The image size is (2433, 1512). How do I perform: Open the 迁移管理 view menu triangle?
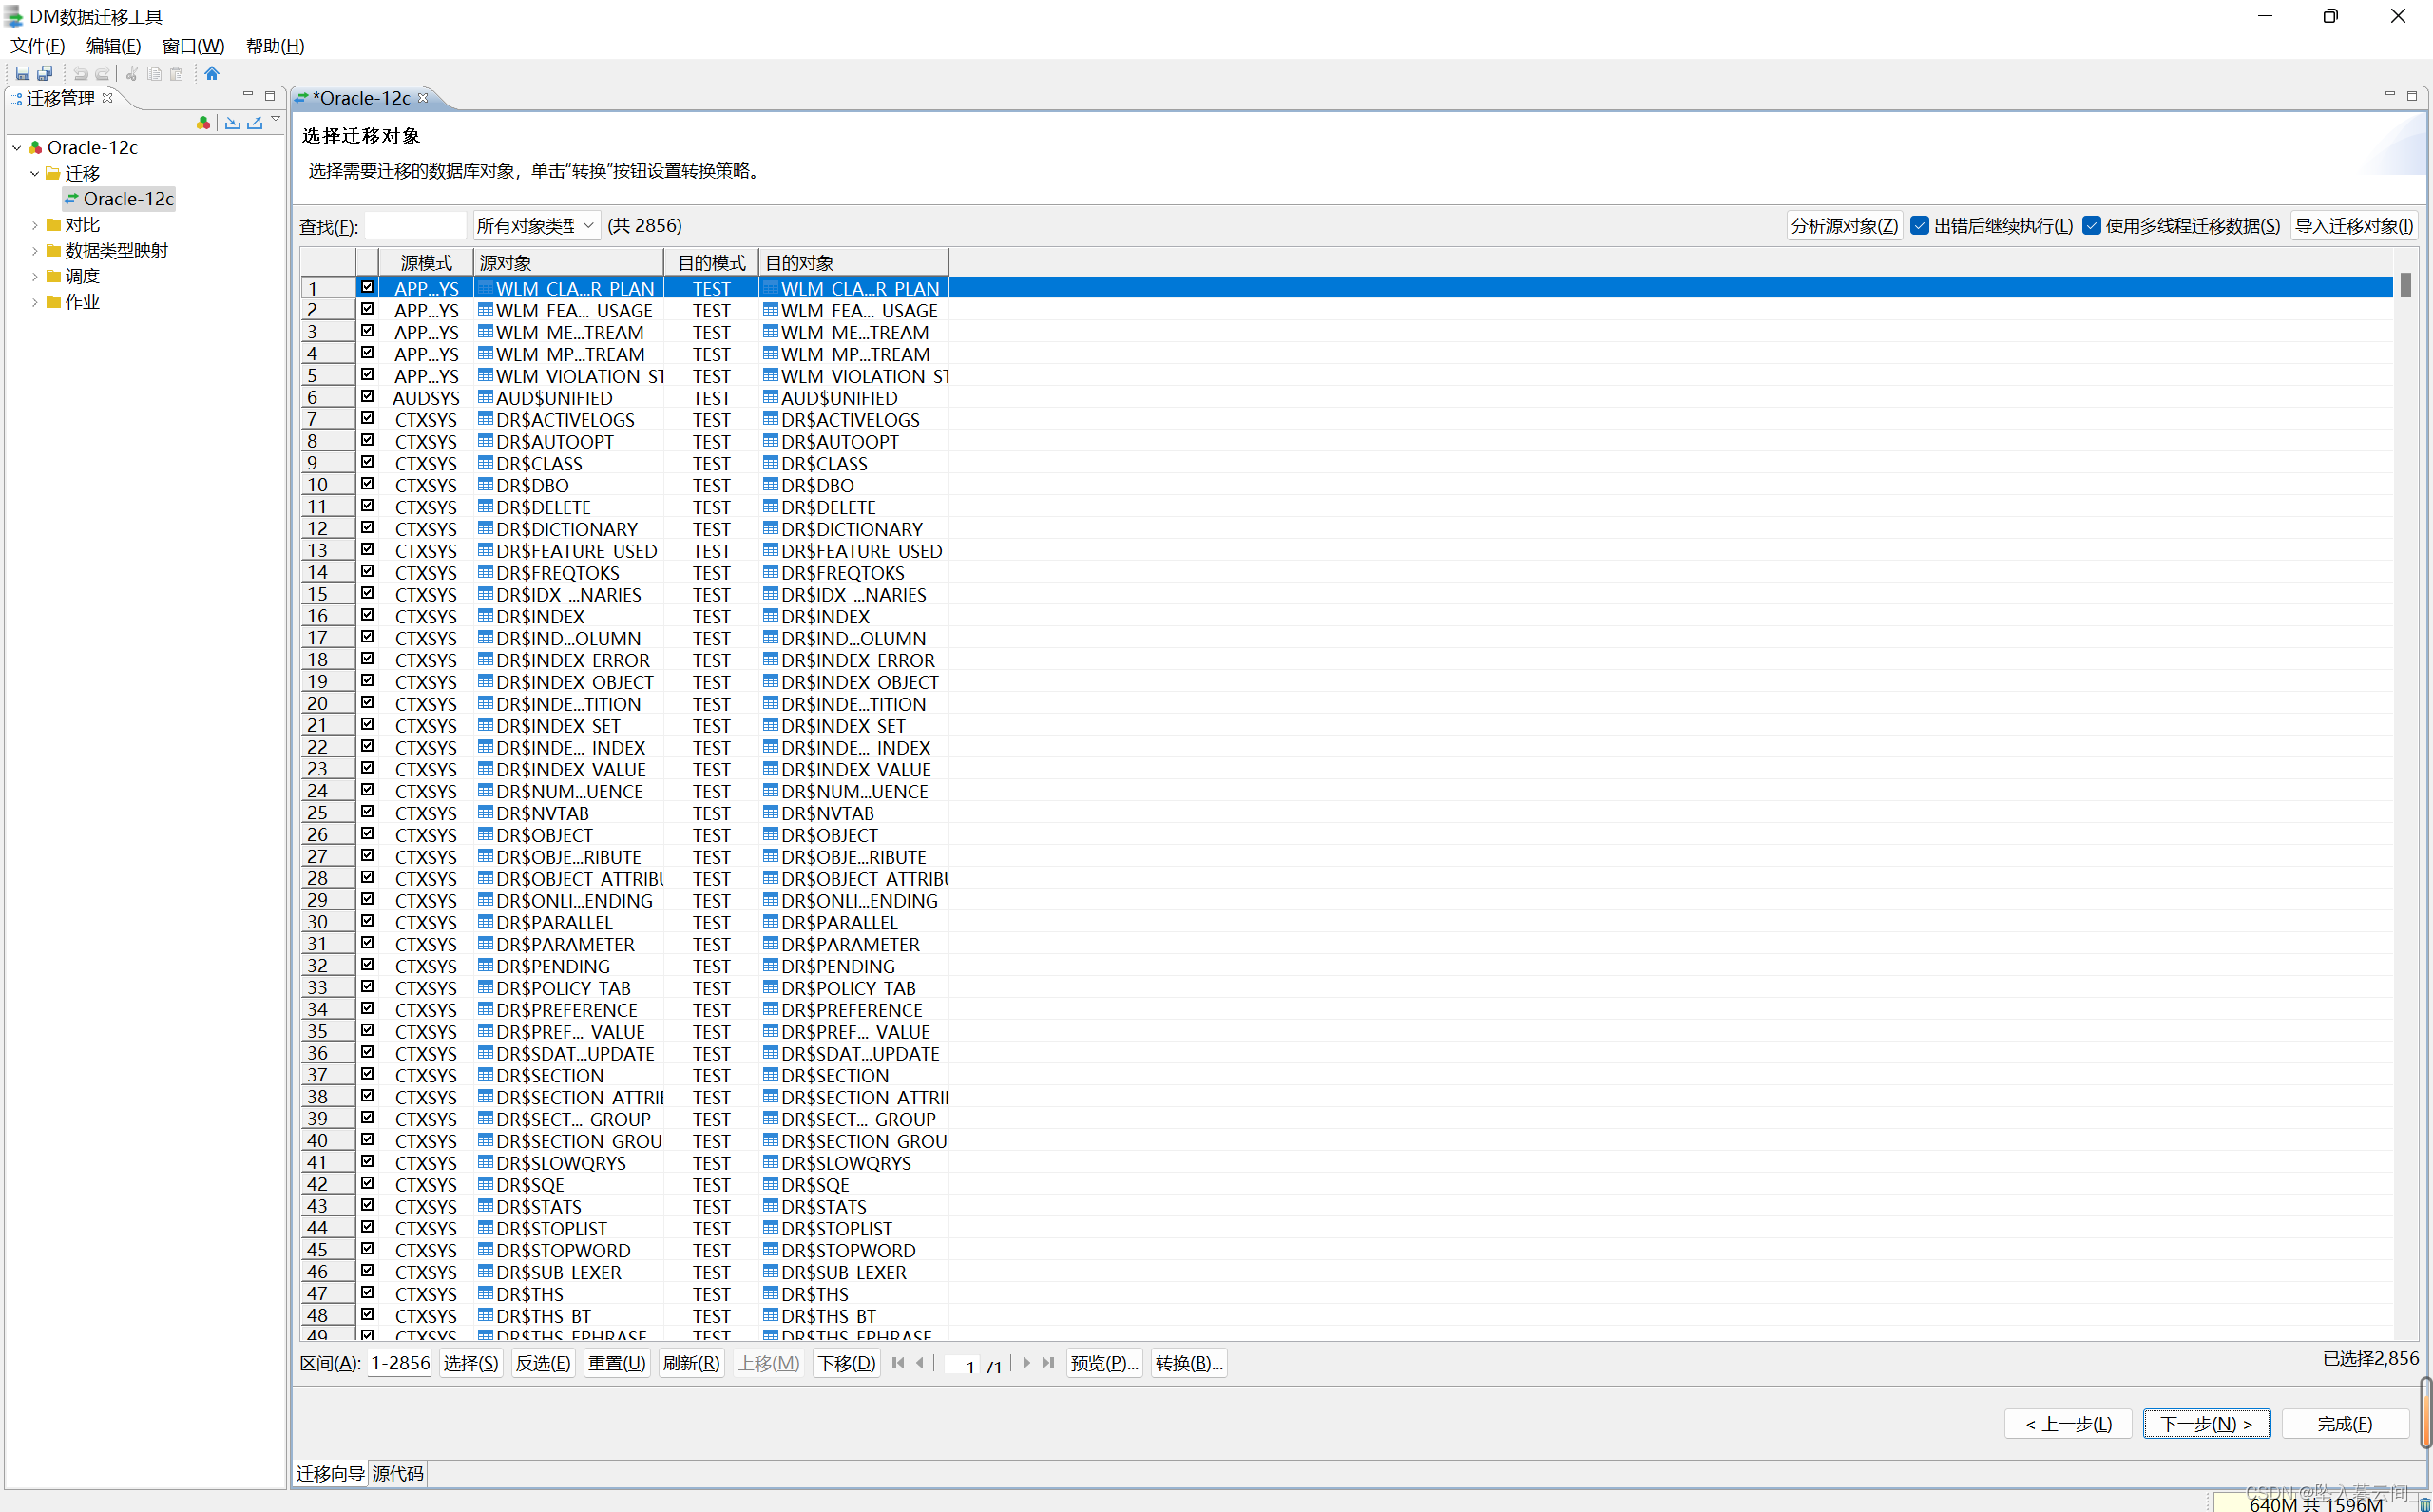(276, 120)
